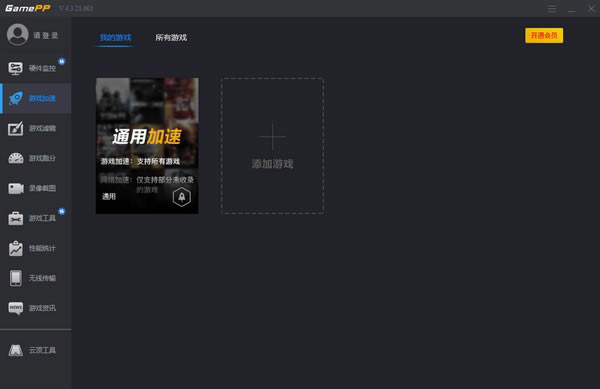This screenshot has height=389, width=600.
Task: Open the game benchmark gauge icon
Action: click(16, 158)
